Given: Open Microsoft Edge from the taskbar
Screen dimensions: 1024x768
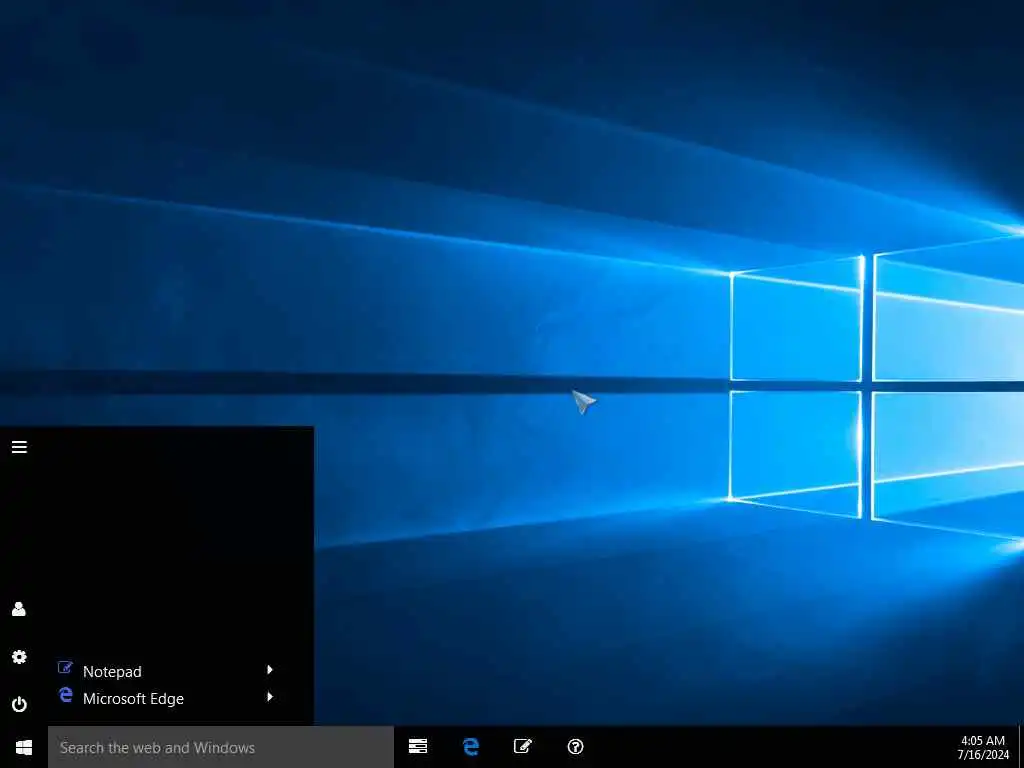Looking at the screenshot, I should click(x=470, y=746).
